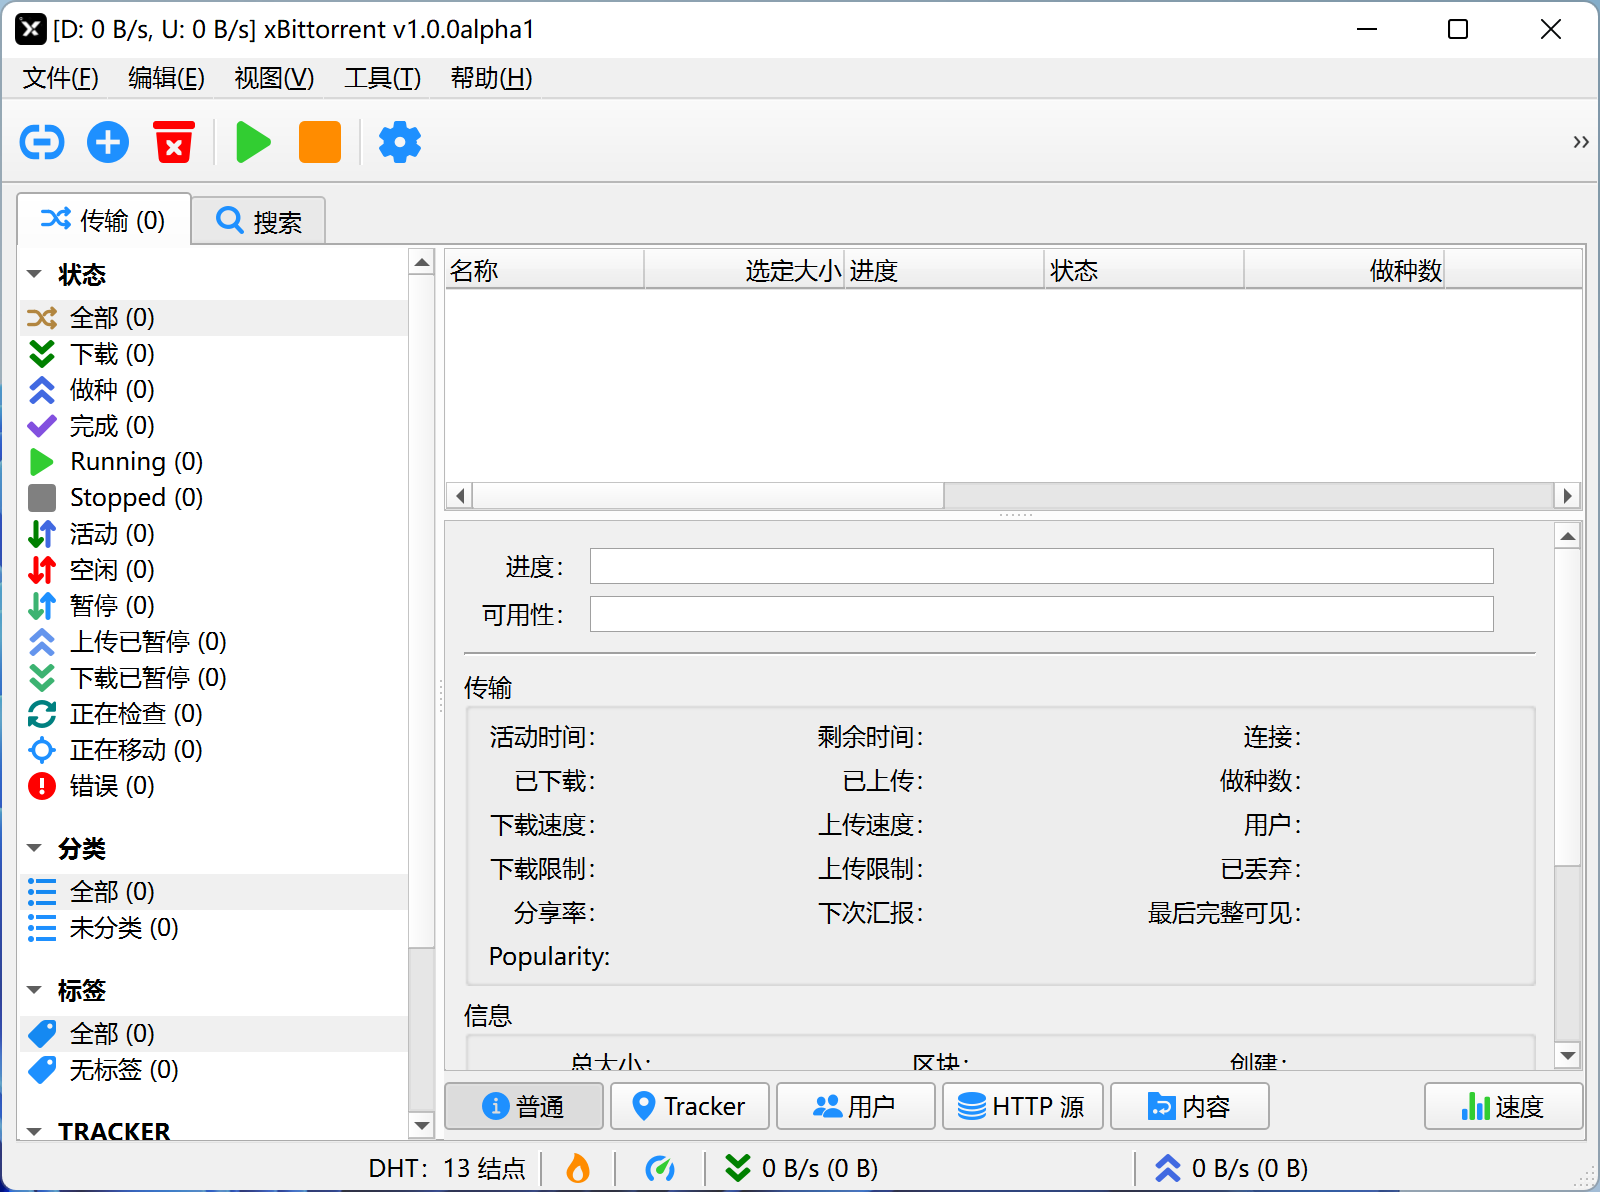Screen dimensions: 1600x1192
Task: Select category 全部 (0) with list icon
Action: point(213,892)
